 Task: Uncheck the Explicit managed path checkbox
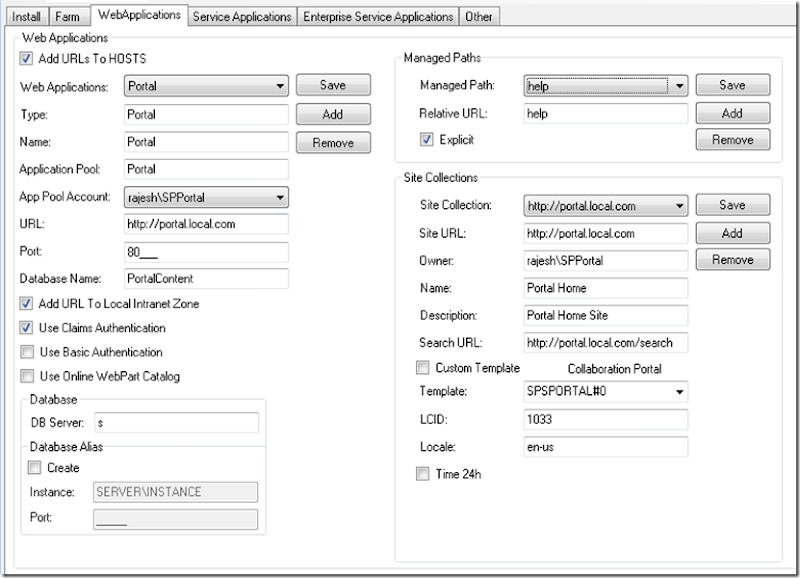coord(427,140)
